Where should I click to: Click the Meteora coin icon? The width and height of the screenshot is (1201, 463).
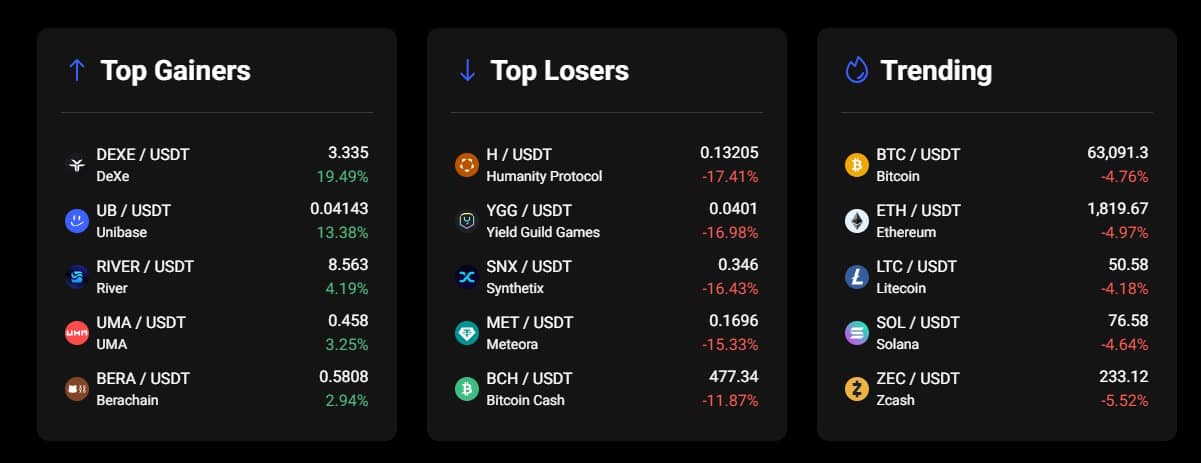[x=467, y=333]
